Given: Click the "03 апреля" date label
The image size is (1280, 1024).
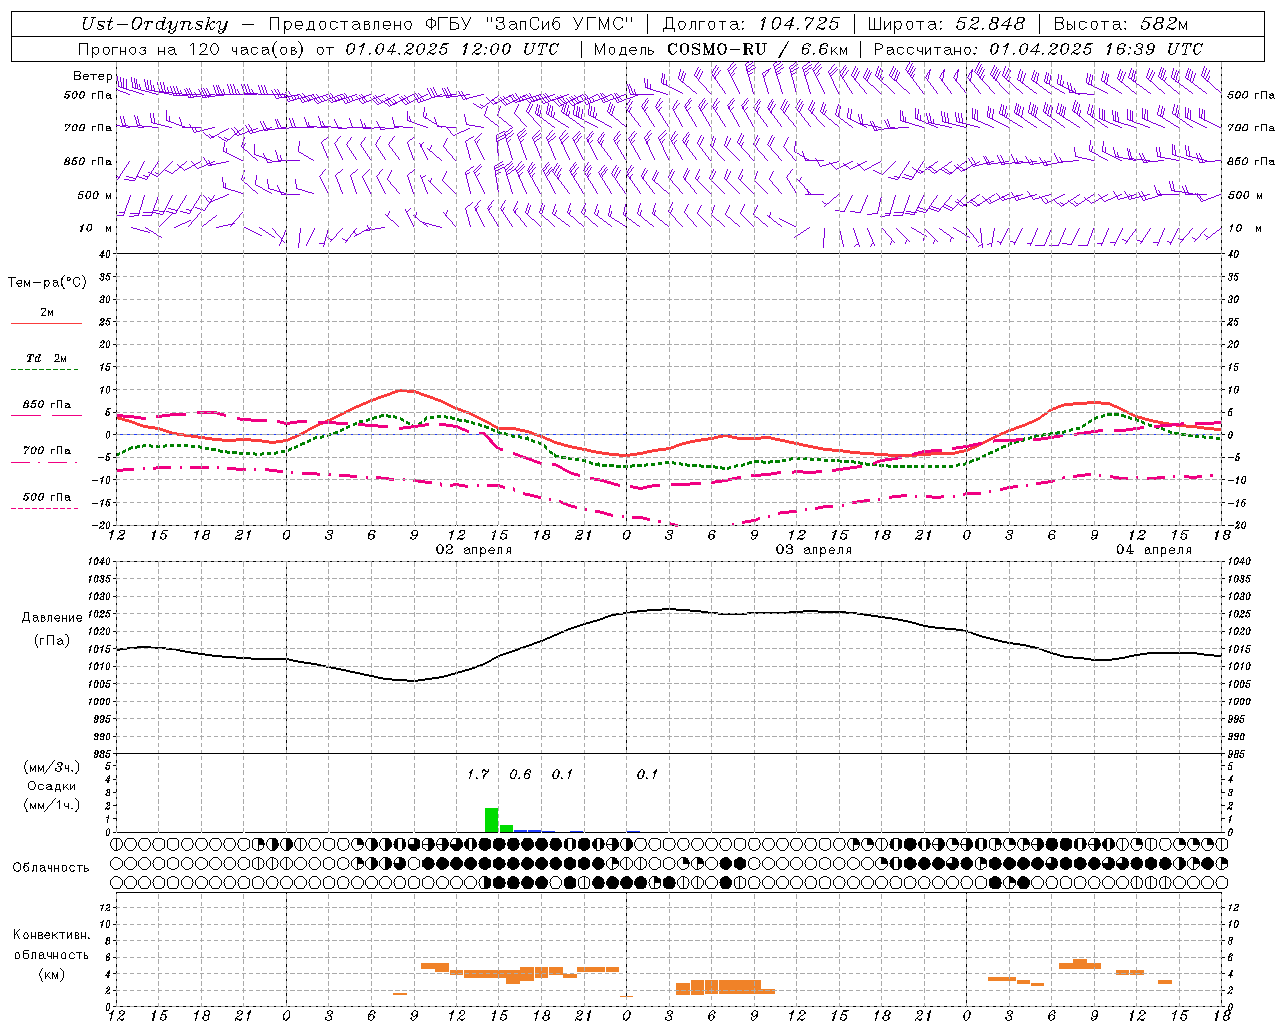Looking at the screenshot, I should pyautogui.click(x=814, y=550).
